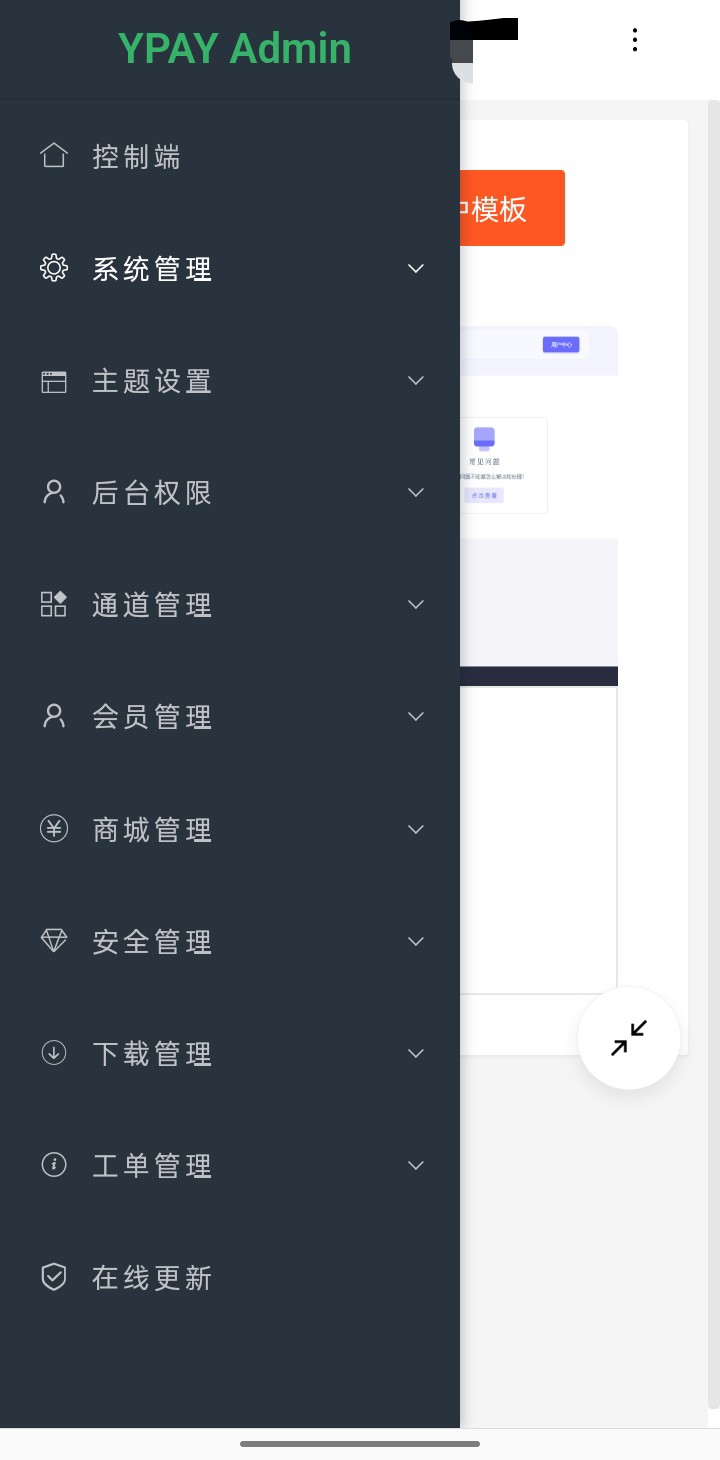720x1460 pixels.
Task: Click the yen icon beside 商城管理
Action: [x=54, y=829]
